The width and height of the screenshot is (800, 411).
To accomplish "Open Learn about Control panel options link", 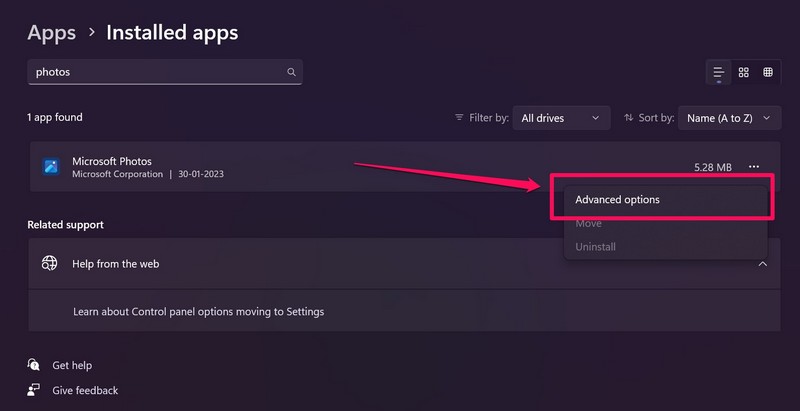I will click(x=198, y=311).
